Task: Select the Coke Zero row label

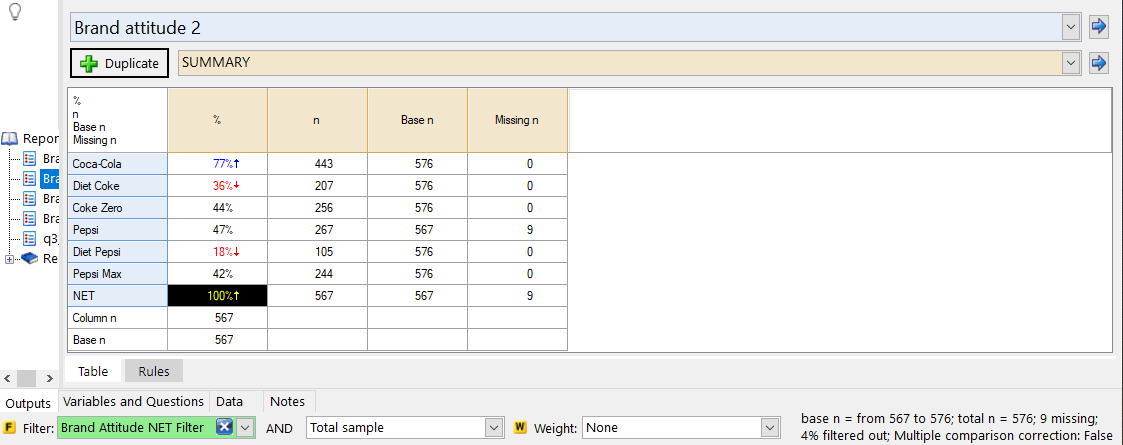Action: pyautogui.click(x=117, y=208)
